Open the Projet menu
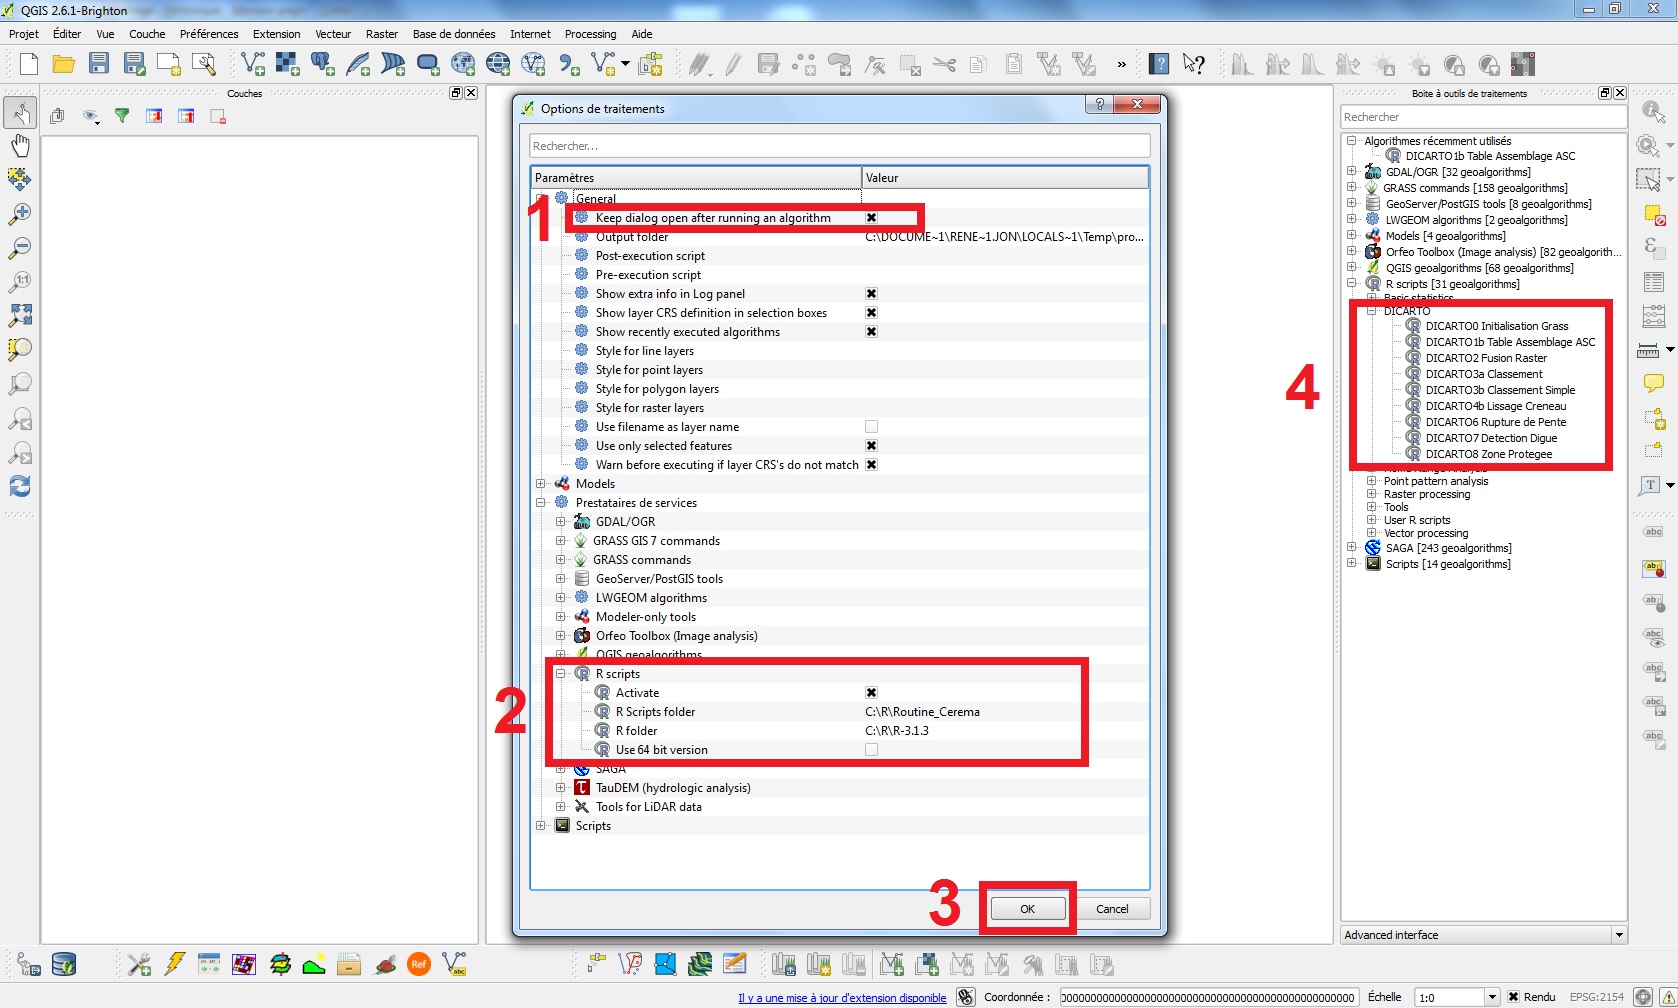Image resolution: width=1678 pixels, height=1008 pixels. tap(24, 34)
